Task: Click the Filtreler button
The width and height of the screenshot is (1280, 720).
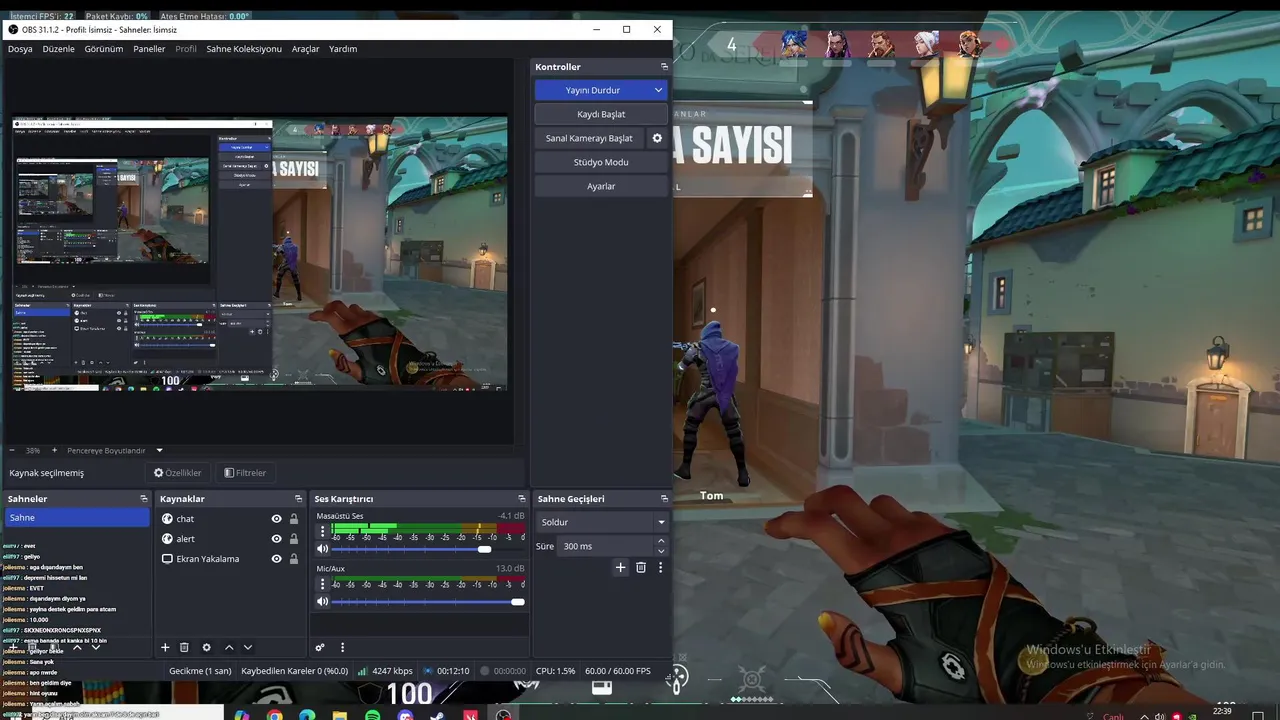Action: 245,473
